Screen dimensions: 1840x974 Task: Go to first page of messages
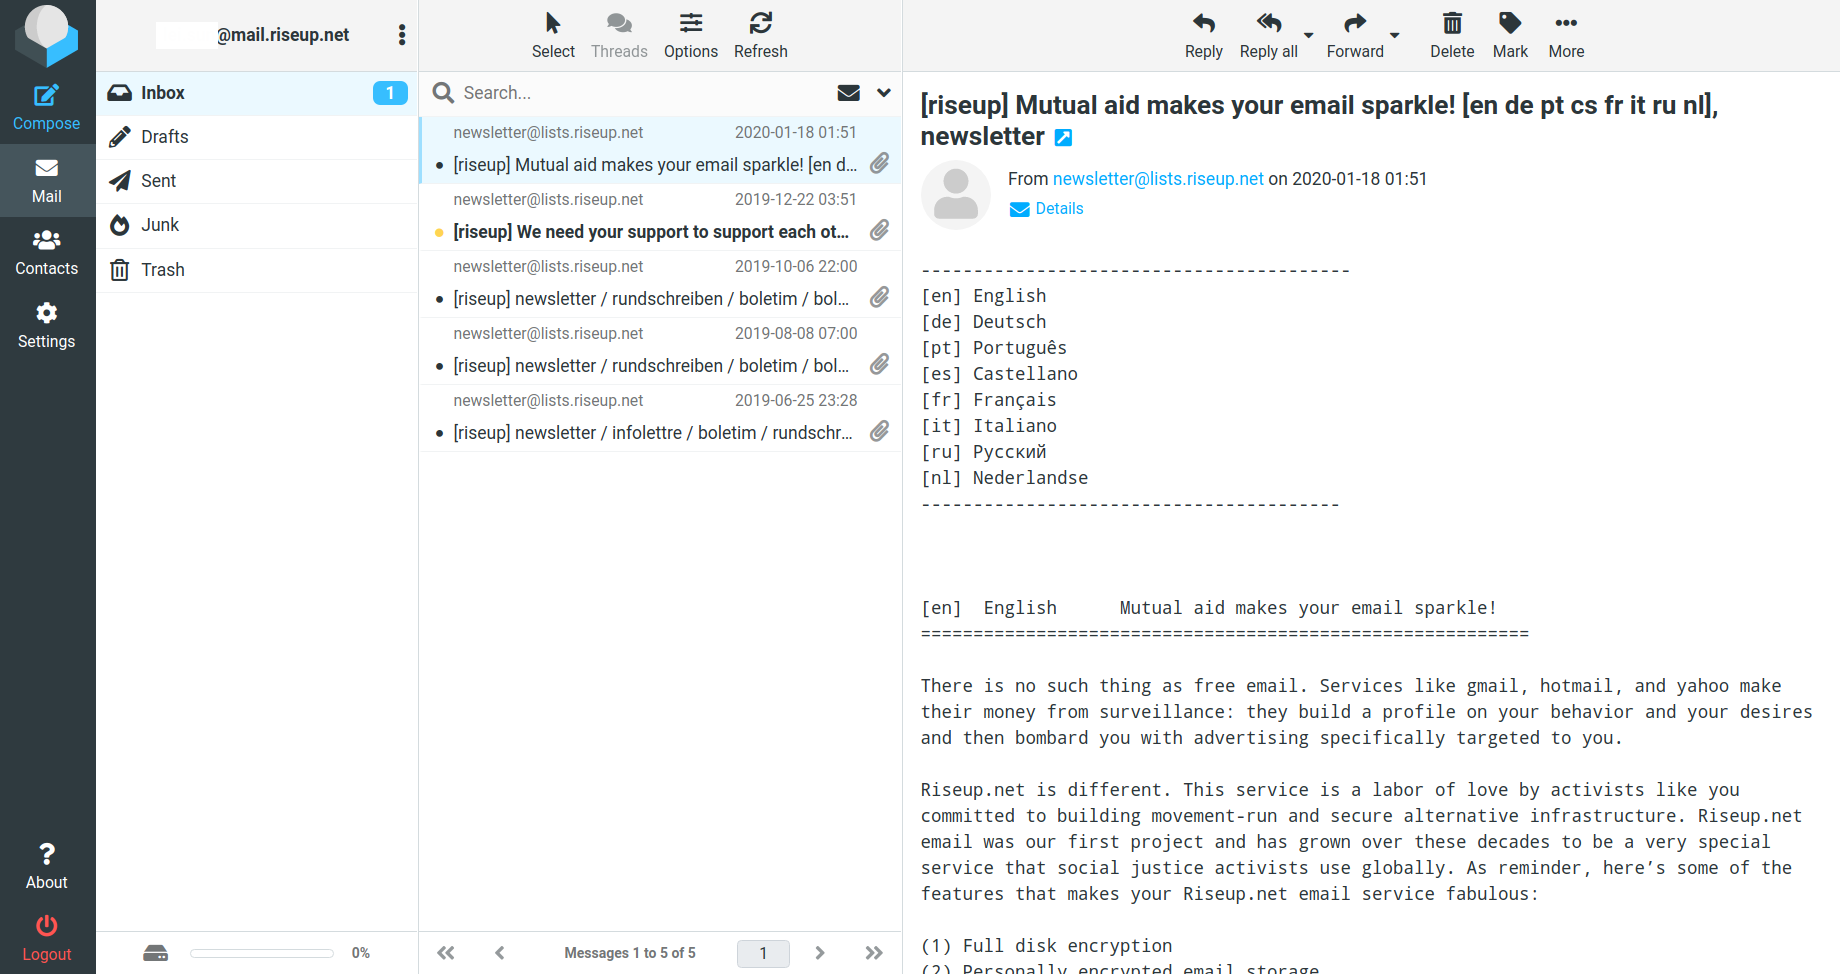pos(446,953)
